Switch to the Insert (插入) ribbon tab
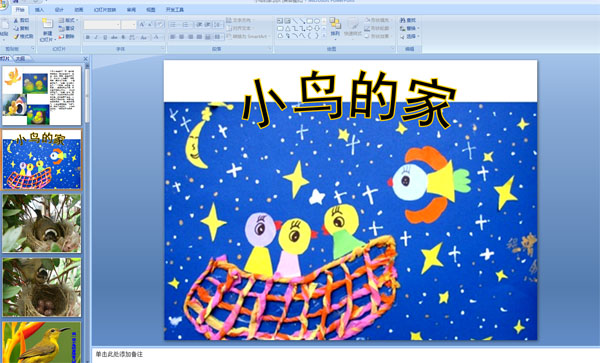Image resolution: width=600 pixels, height=363 pixels. [x=39, y=10]
